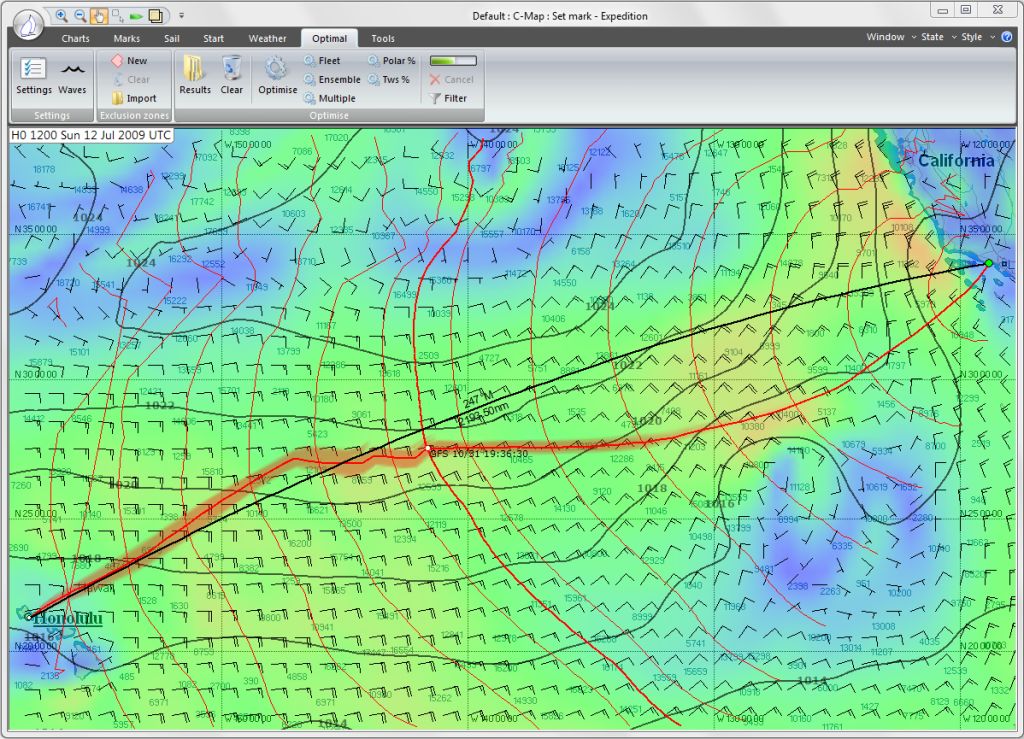
Task: Toggle the green boat icon in quick toolbar
Action: tap(137, 16)
